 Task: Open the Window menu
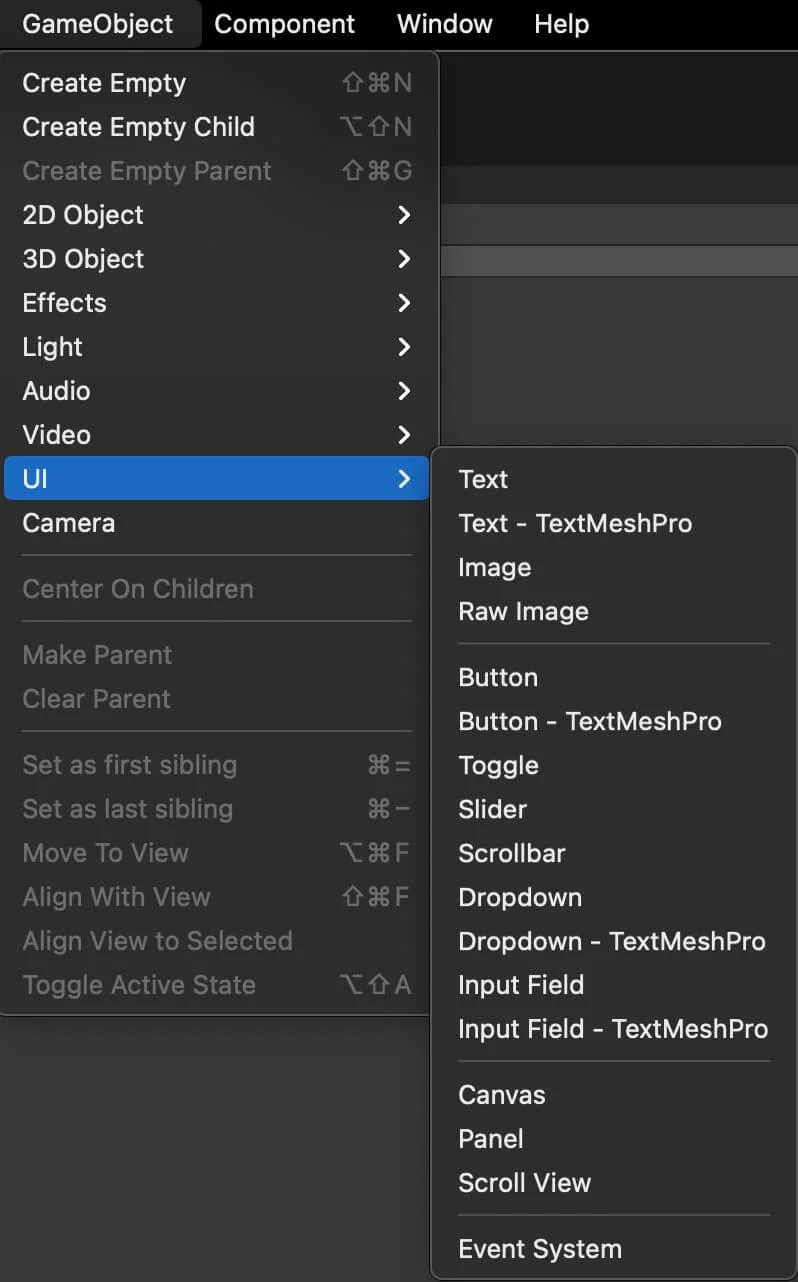pyautogui.click(x=444, y=24)
